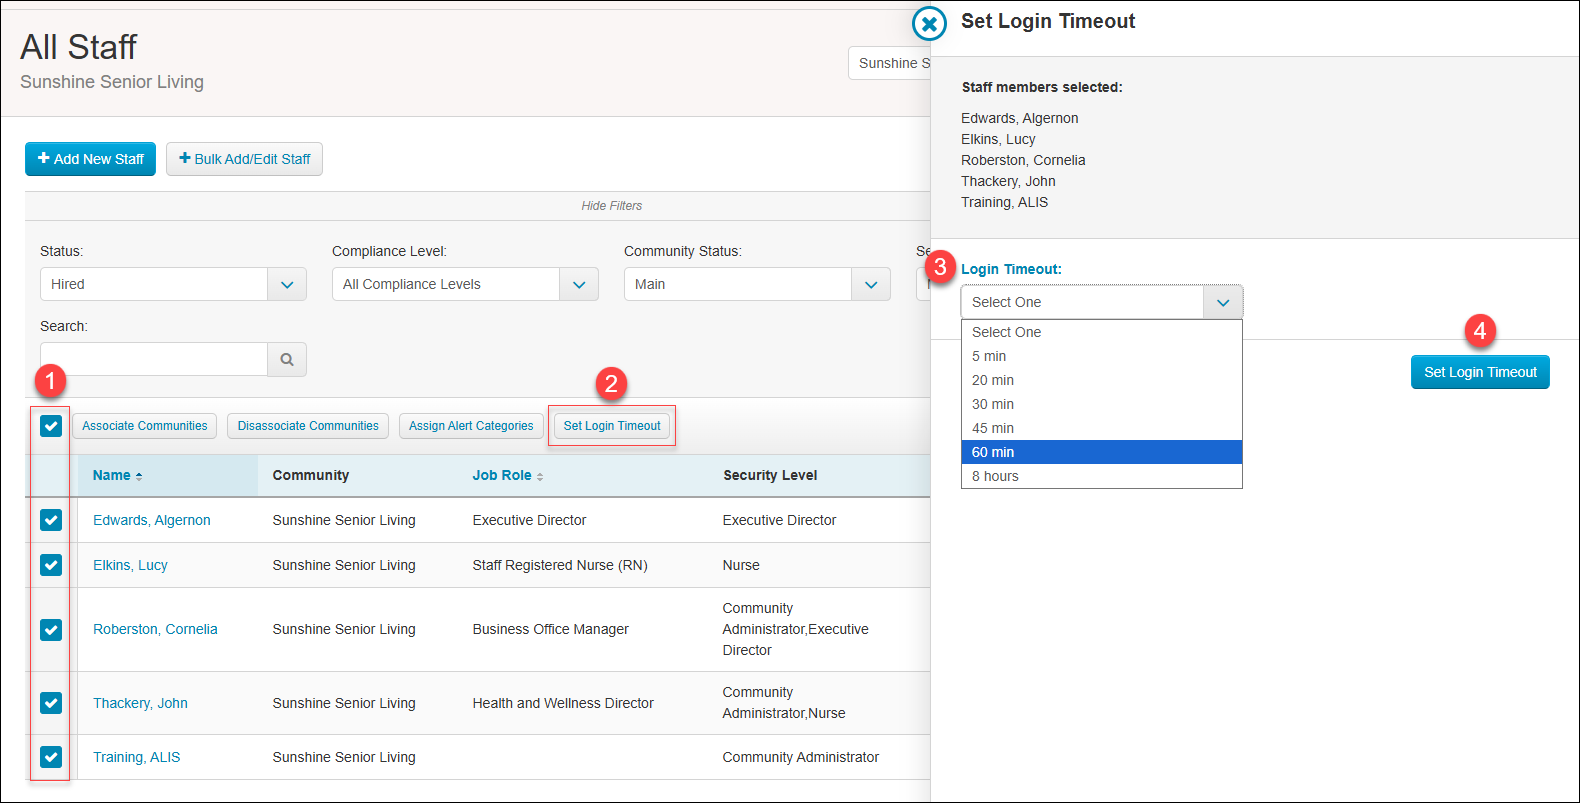Close the Set Login Timeout panel
Image resolution: width=1580 pixels, height=803 pixels.
coord(929,23)
